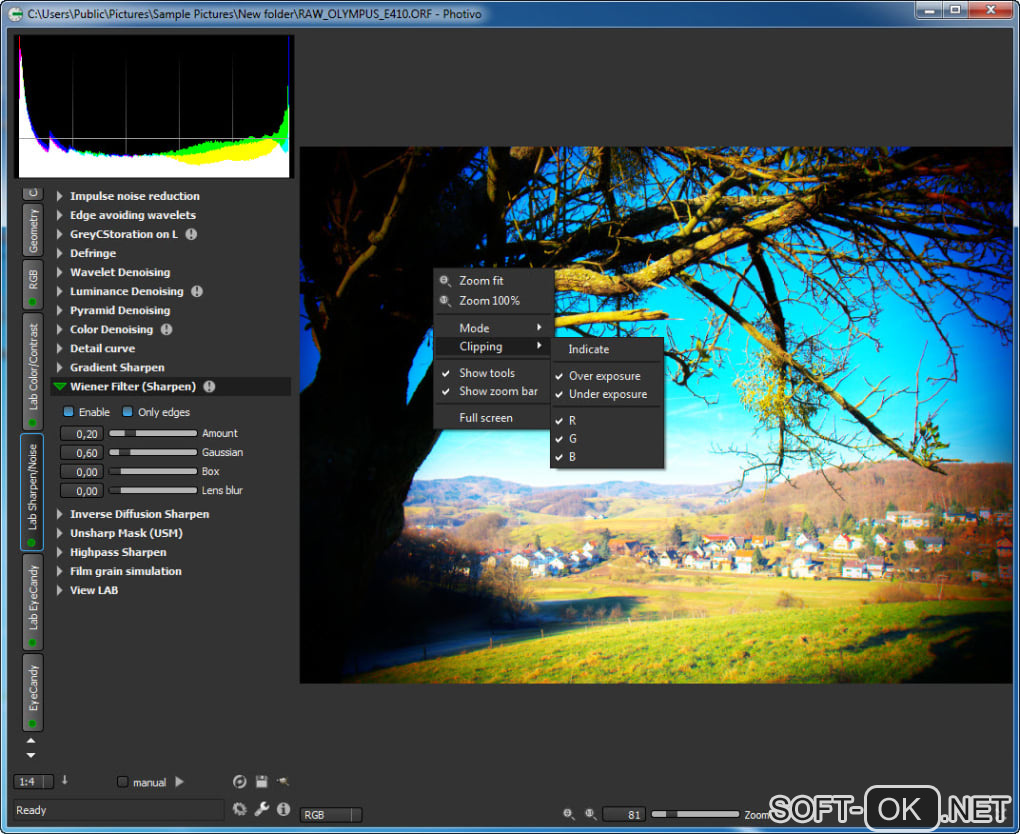
Task: Click info icon next to GreyCStoration on L
Action: click(x=191, y=234)
